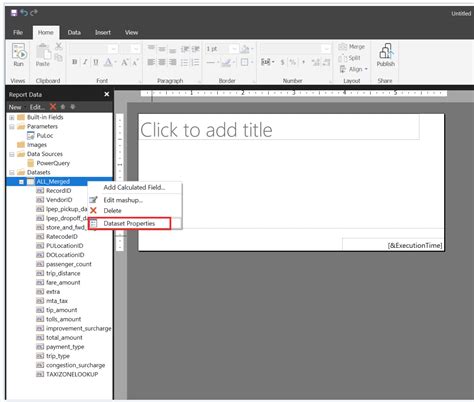The image size is (474, 402).
Task: Click Edit... in Report Data toolbar
Action: [x=37, y=107]
